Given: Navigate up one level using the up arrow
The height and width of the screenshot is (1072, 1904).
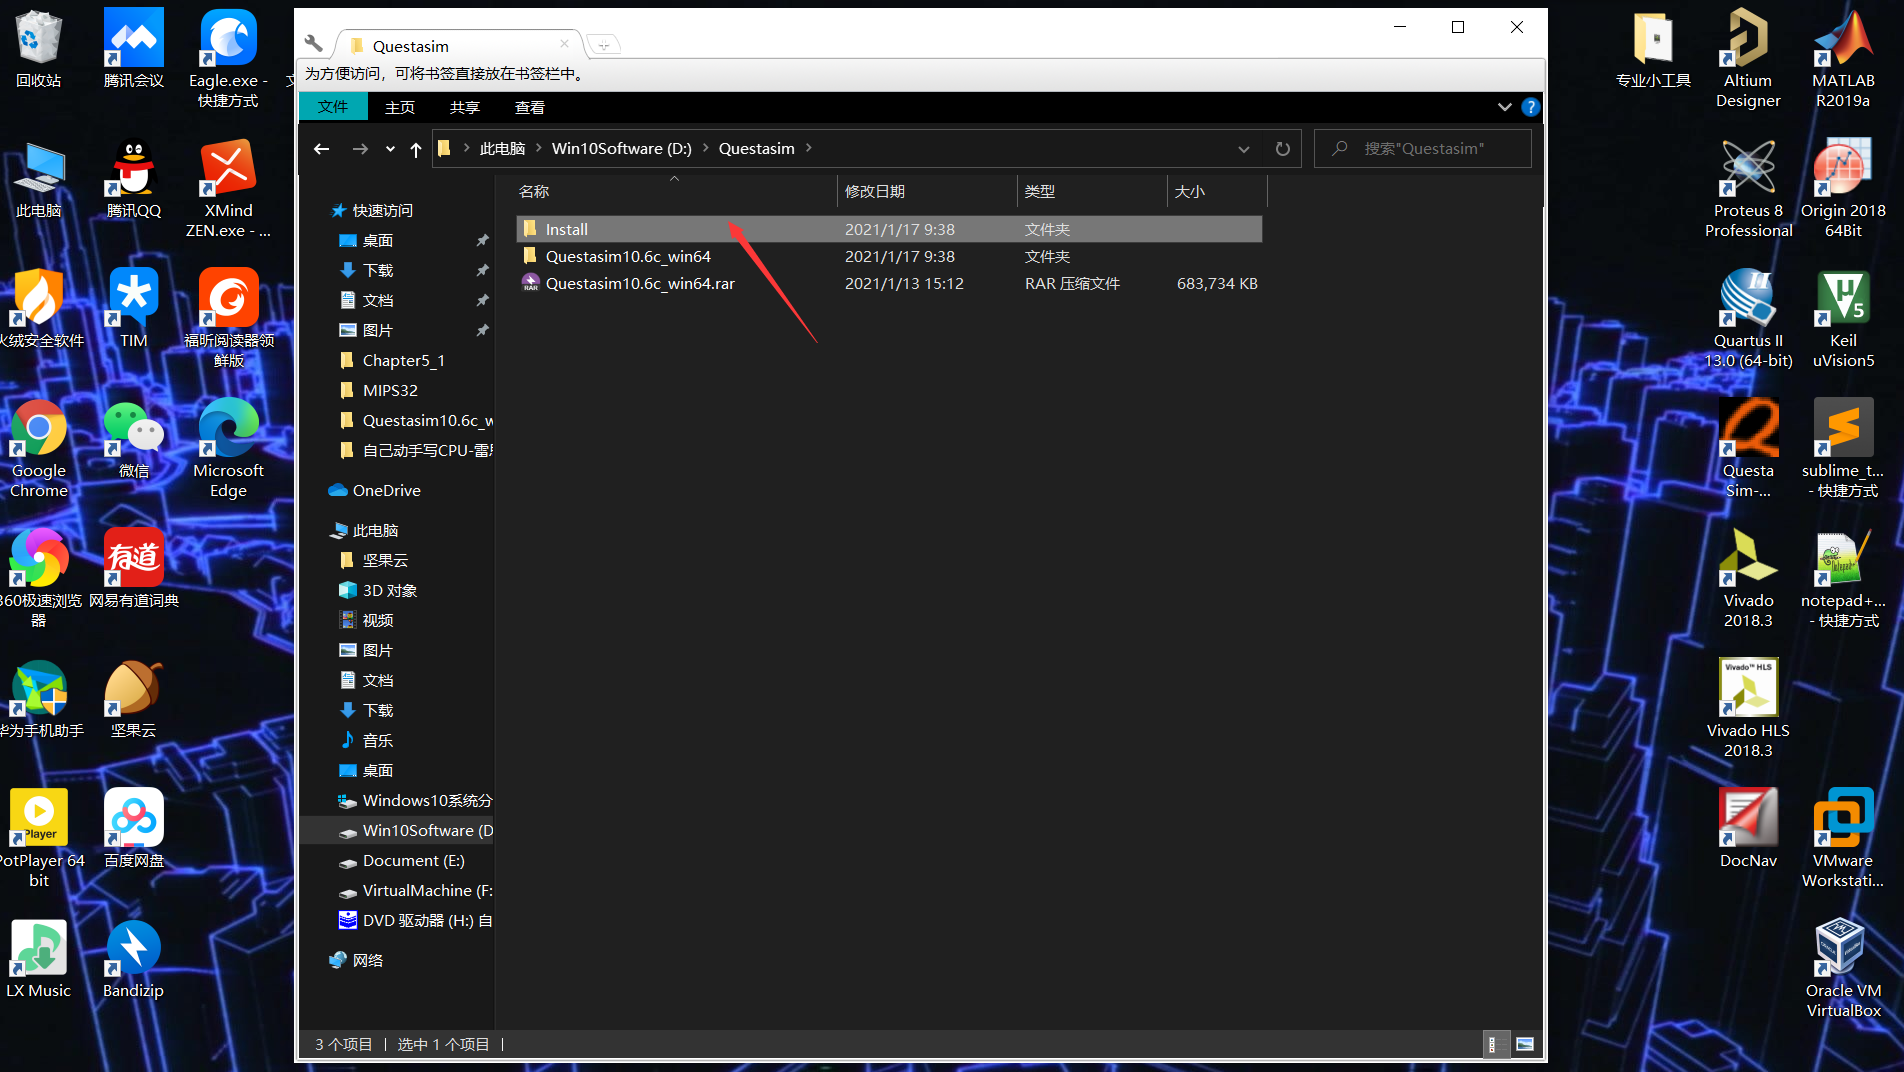Looking at the screenshot, I should pyautogui.click(x=416, y=148).
